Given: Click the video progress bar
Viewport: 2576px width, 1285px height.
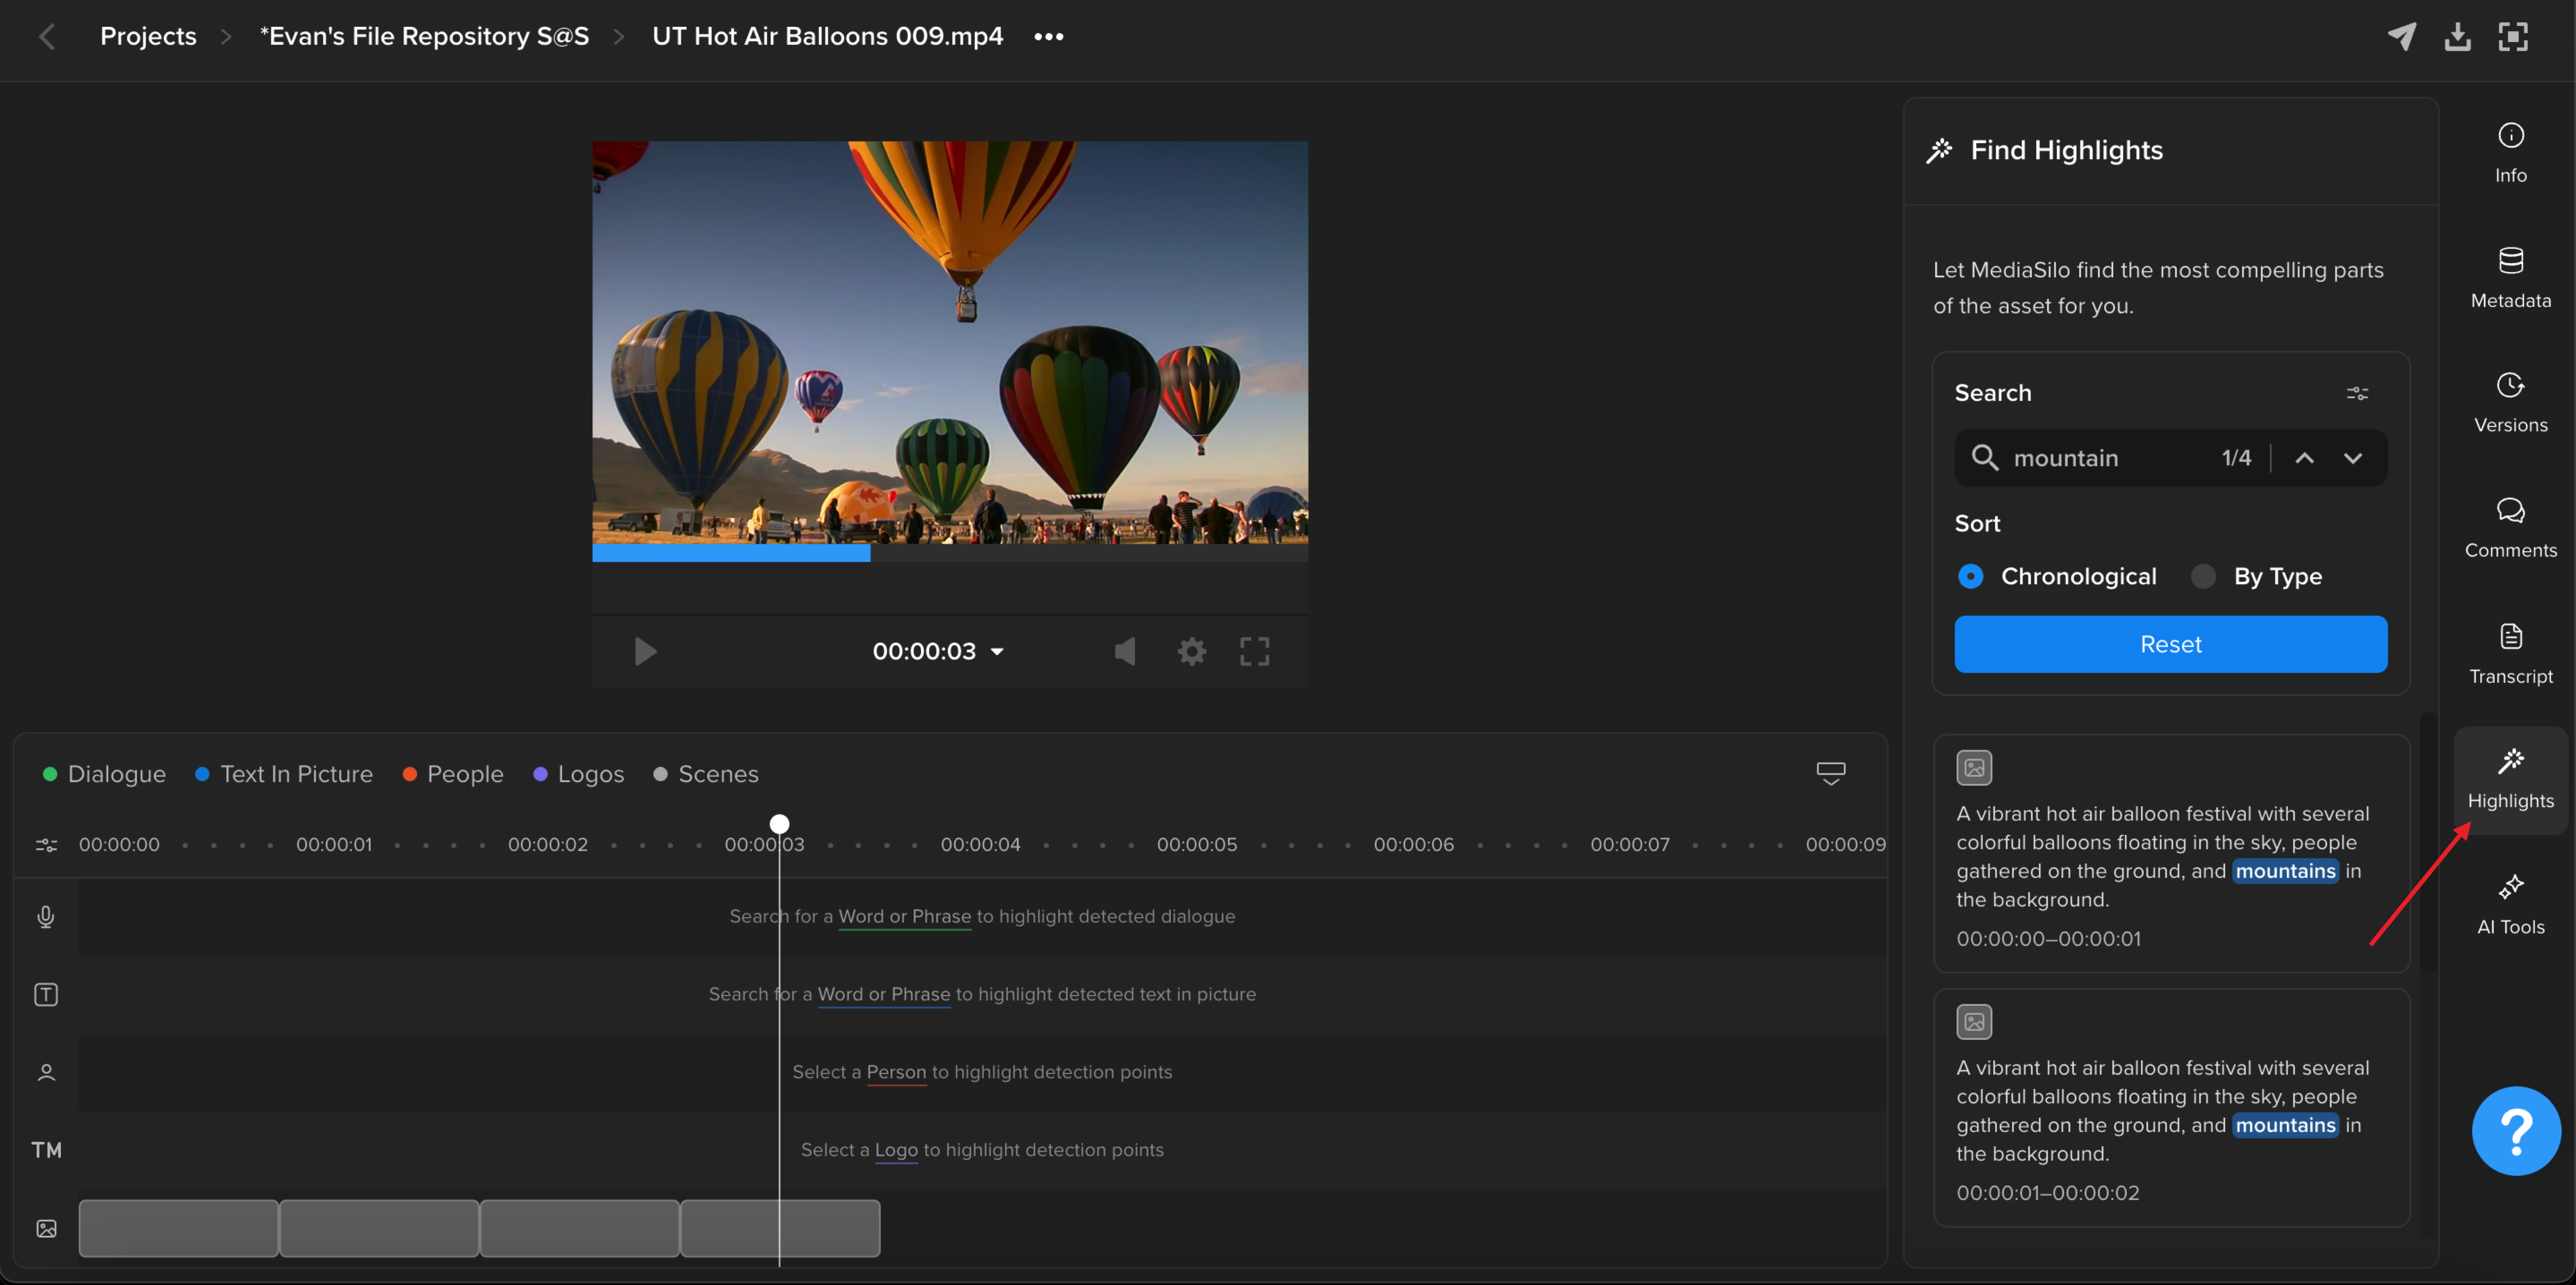Looking at the screenshot, I should [949, 553].
